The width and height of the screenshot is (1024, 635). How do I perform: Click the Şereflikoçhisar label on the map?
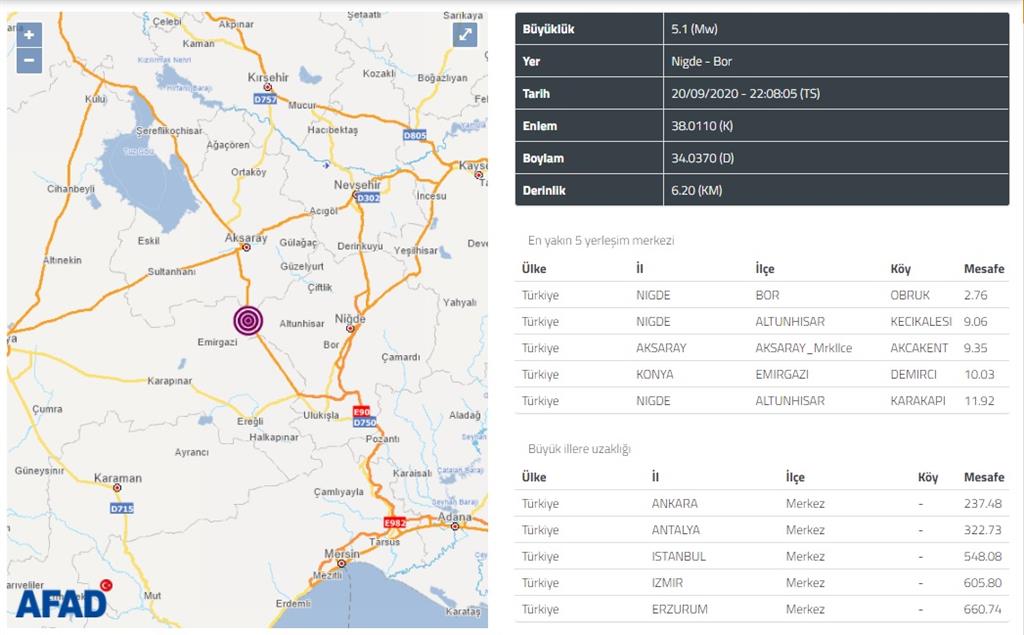[x=169, y=131]
